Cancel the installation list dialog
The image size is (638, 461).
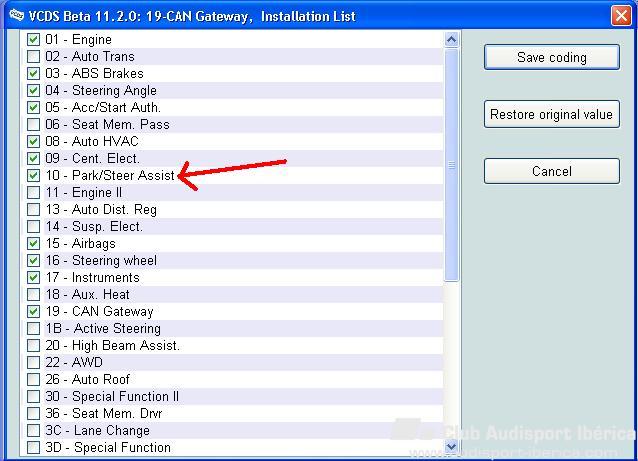pyautogui.click(x=552, y=171)
